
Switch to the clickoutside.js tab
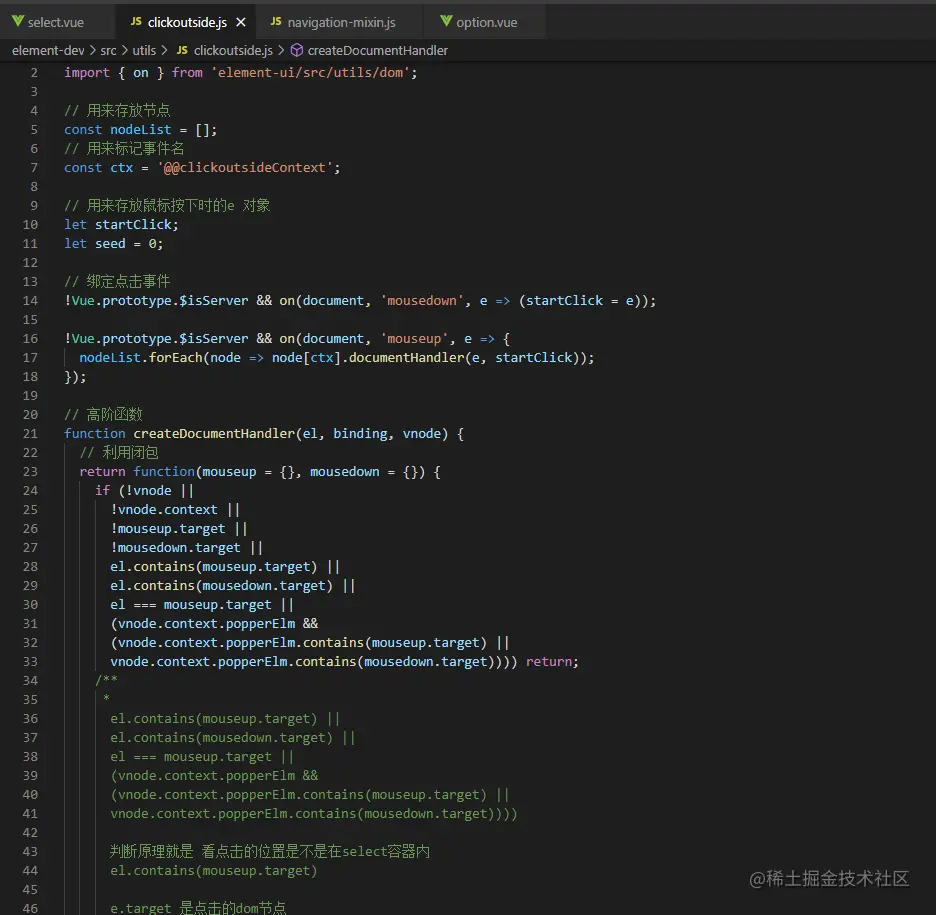(187, 22)
